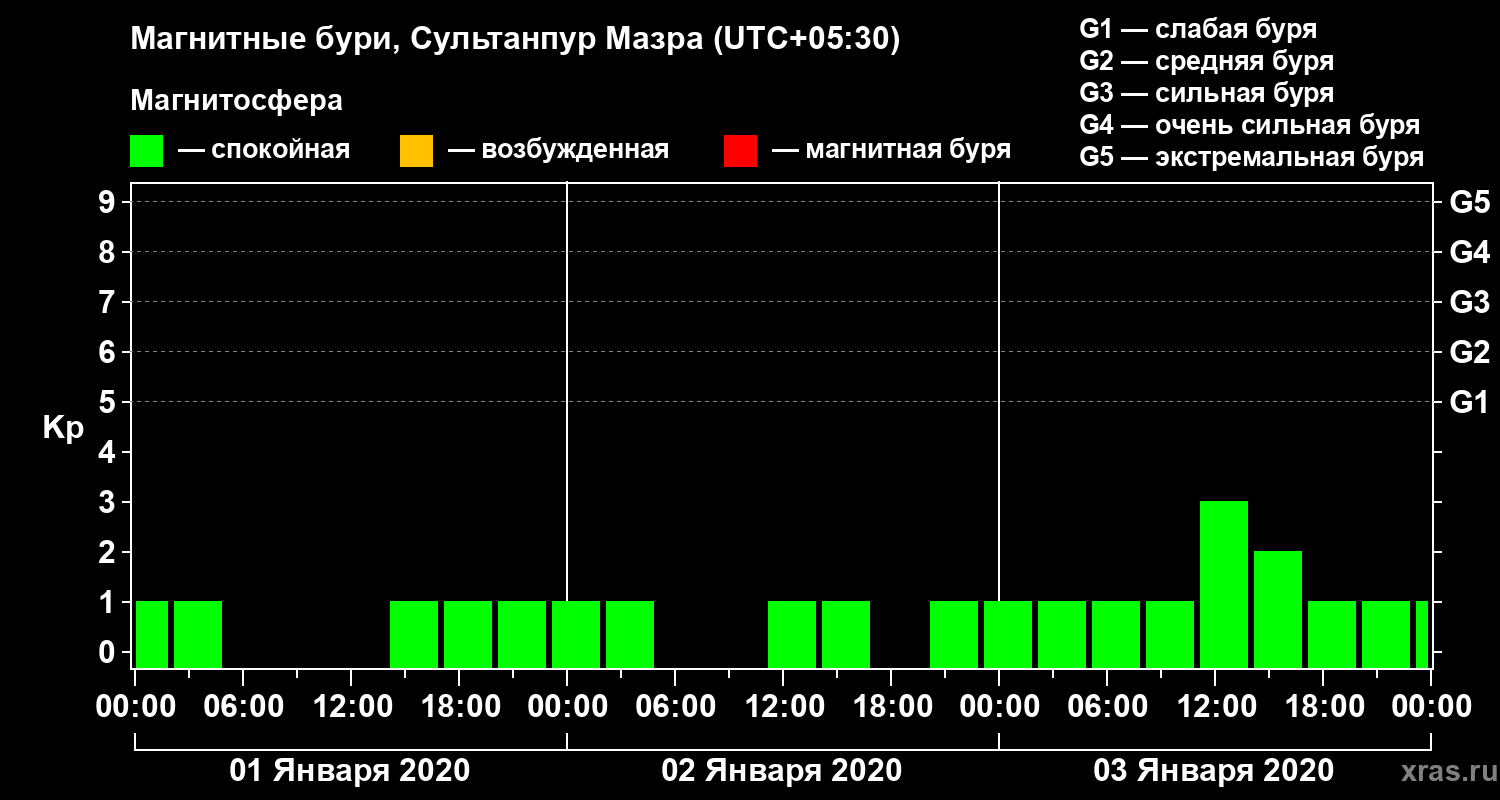This screenshot has height=800, width=1500.
Task: Click the '12:00' tick label of 03 Января
Action: pos(1215,707)
